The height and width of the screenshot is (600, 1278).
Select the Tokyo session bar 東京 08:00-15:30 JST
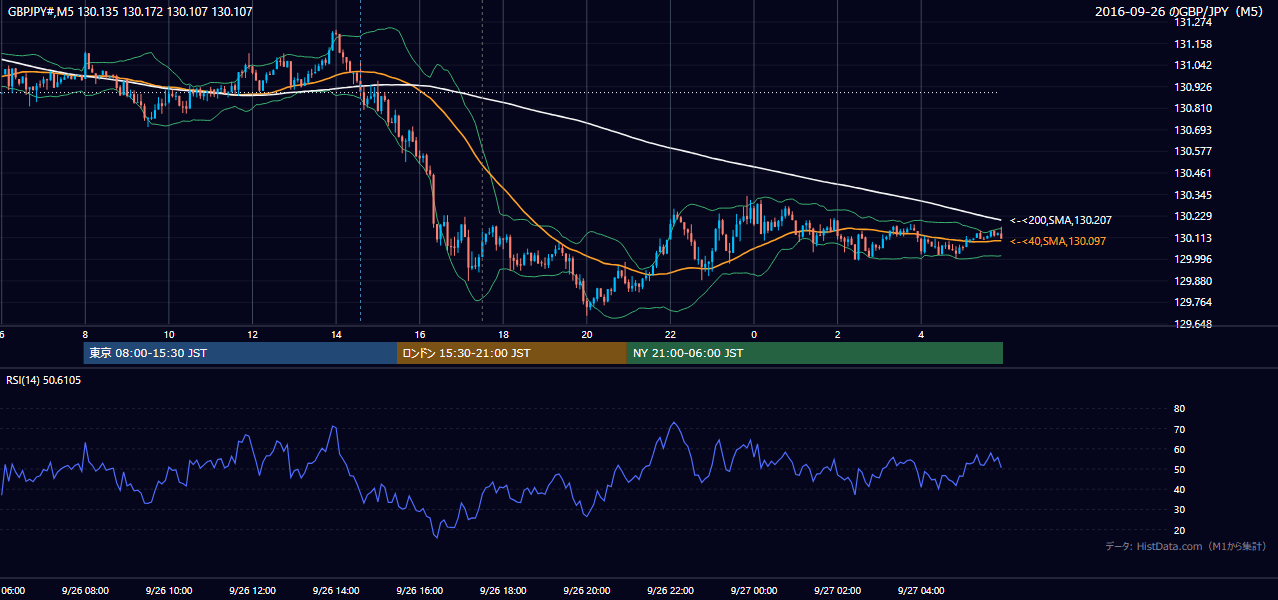240,353
